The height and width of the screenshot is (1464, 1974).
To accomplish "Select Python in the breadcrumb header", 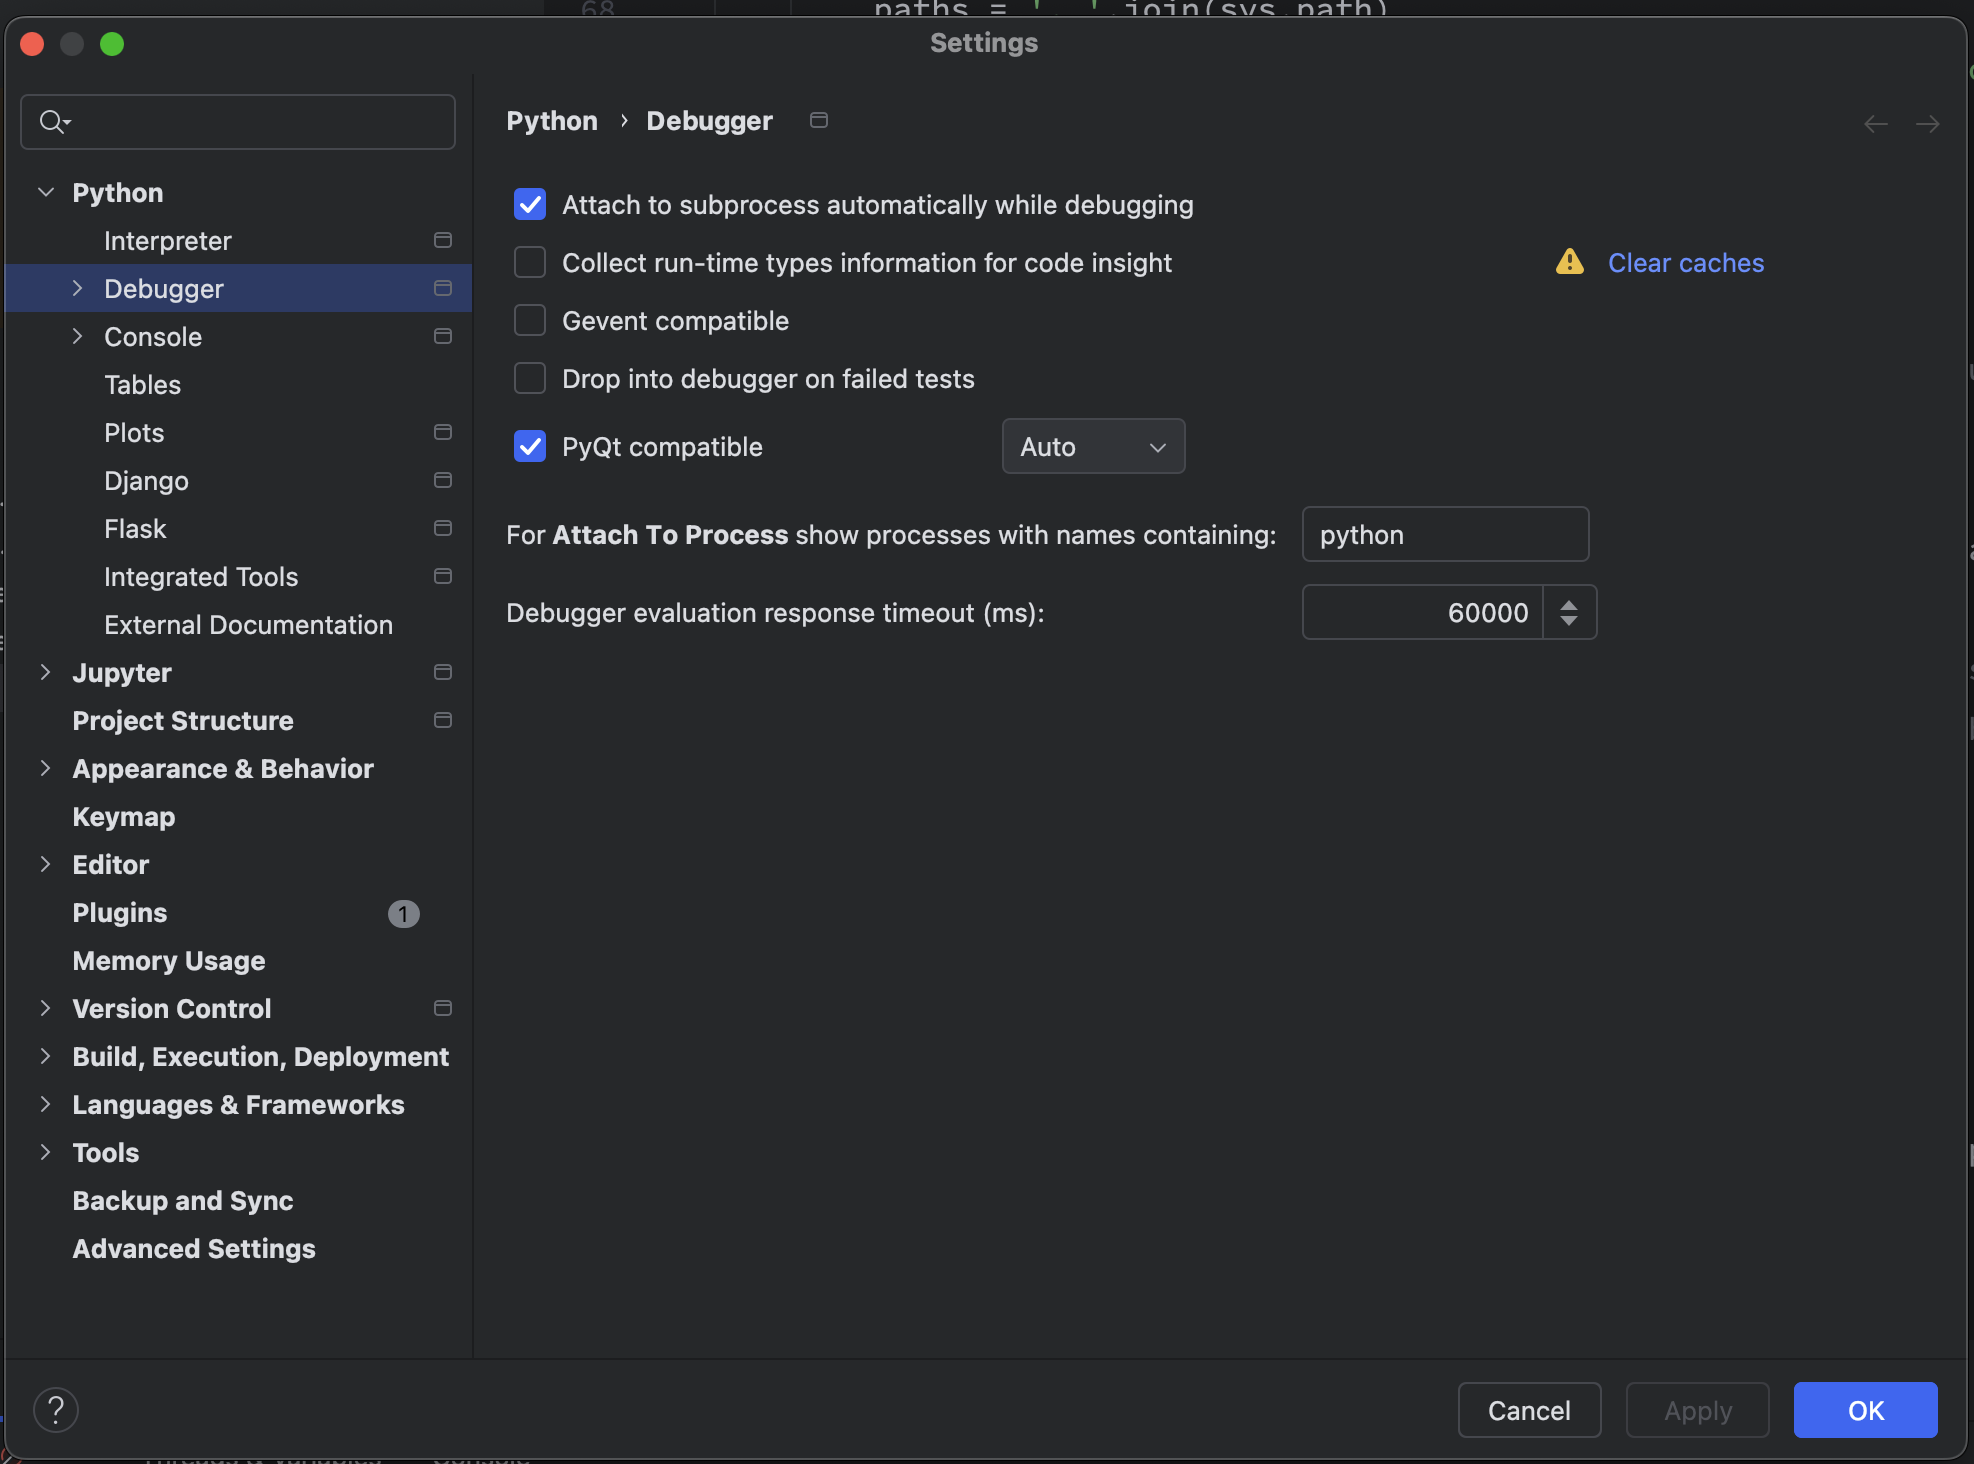I will pos(551,120).
